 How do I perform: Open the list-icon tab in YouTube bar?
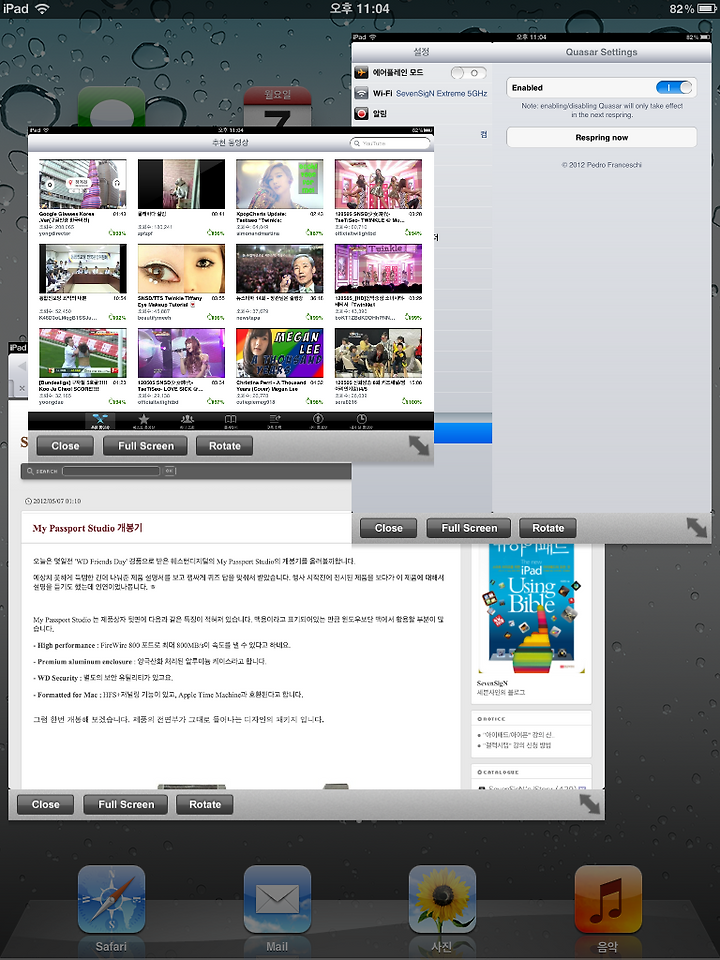tap(274, 421)
